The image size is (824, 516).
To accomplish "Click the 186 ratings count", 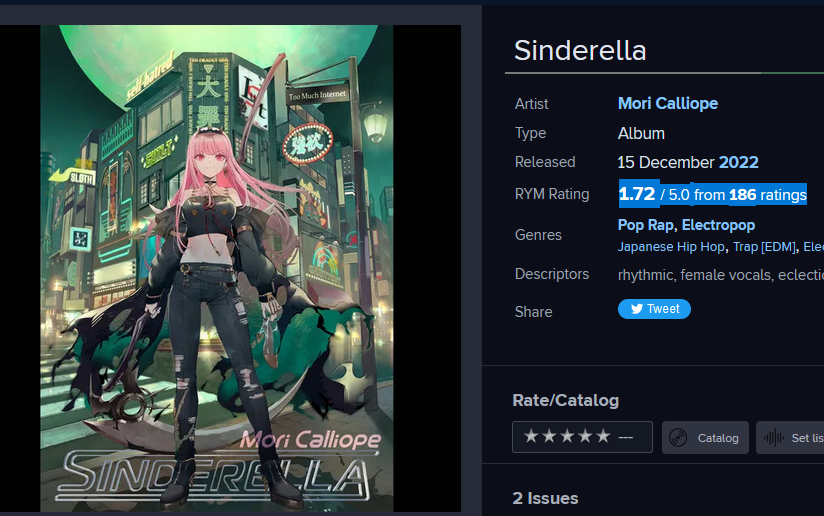I will coord(743,195).
